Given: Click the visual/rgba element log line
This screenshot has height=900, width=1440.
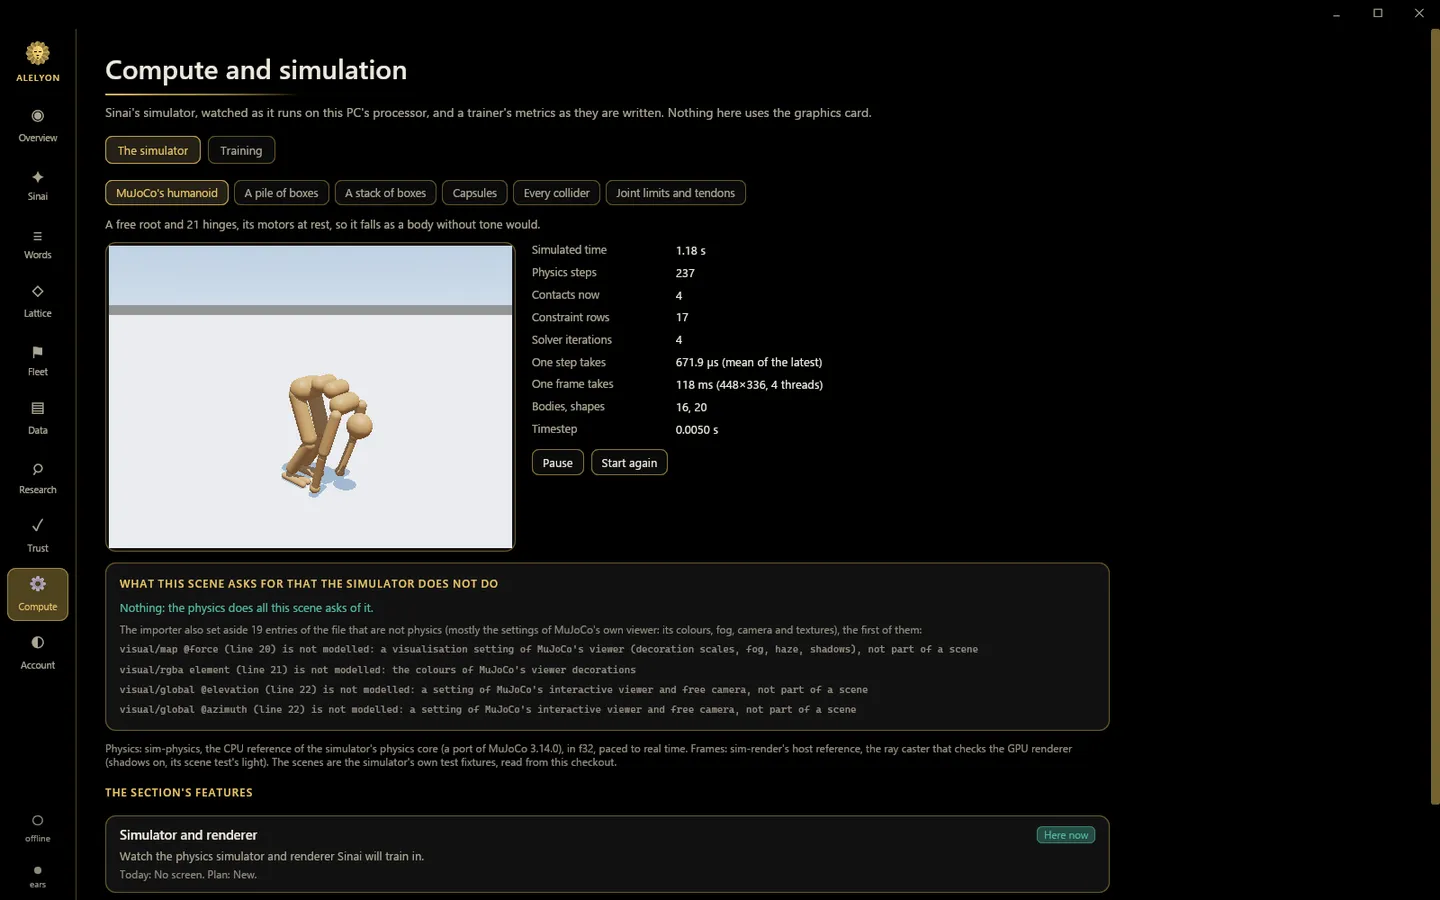Looking at the screenshot, I should click(x=378, y=670).
